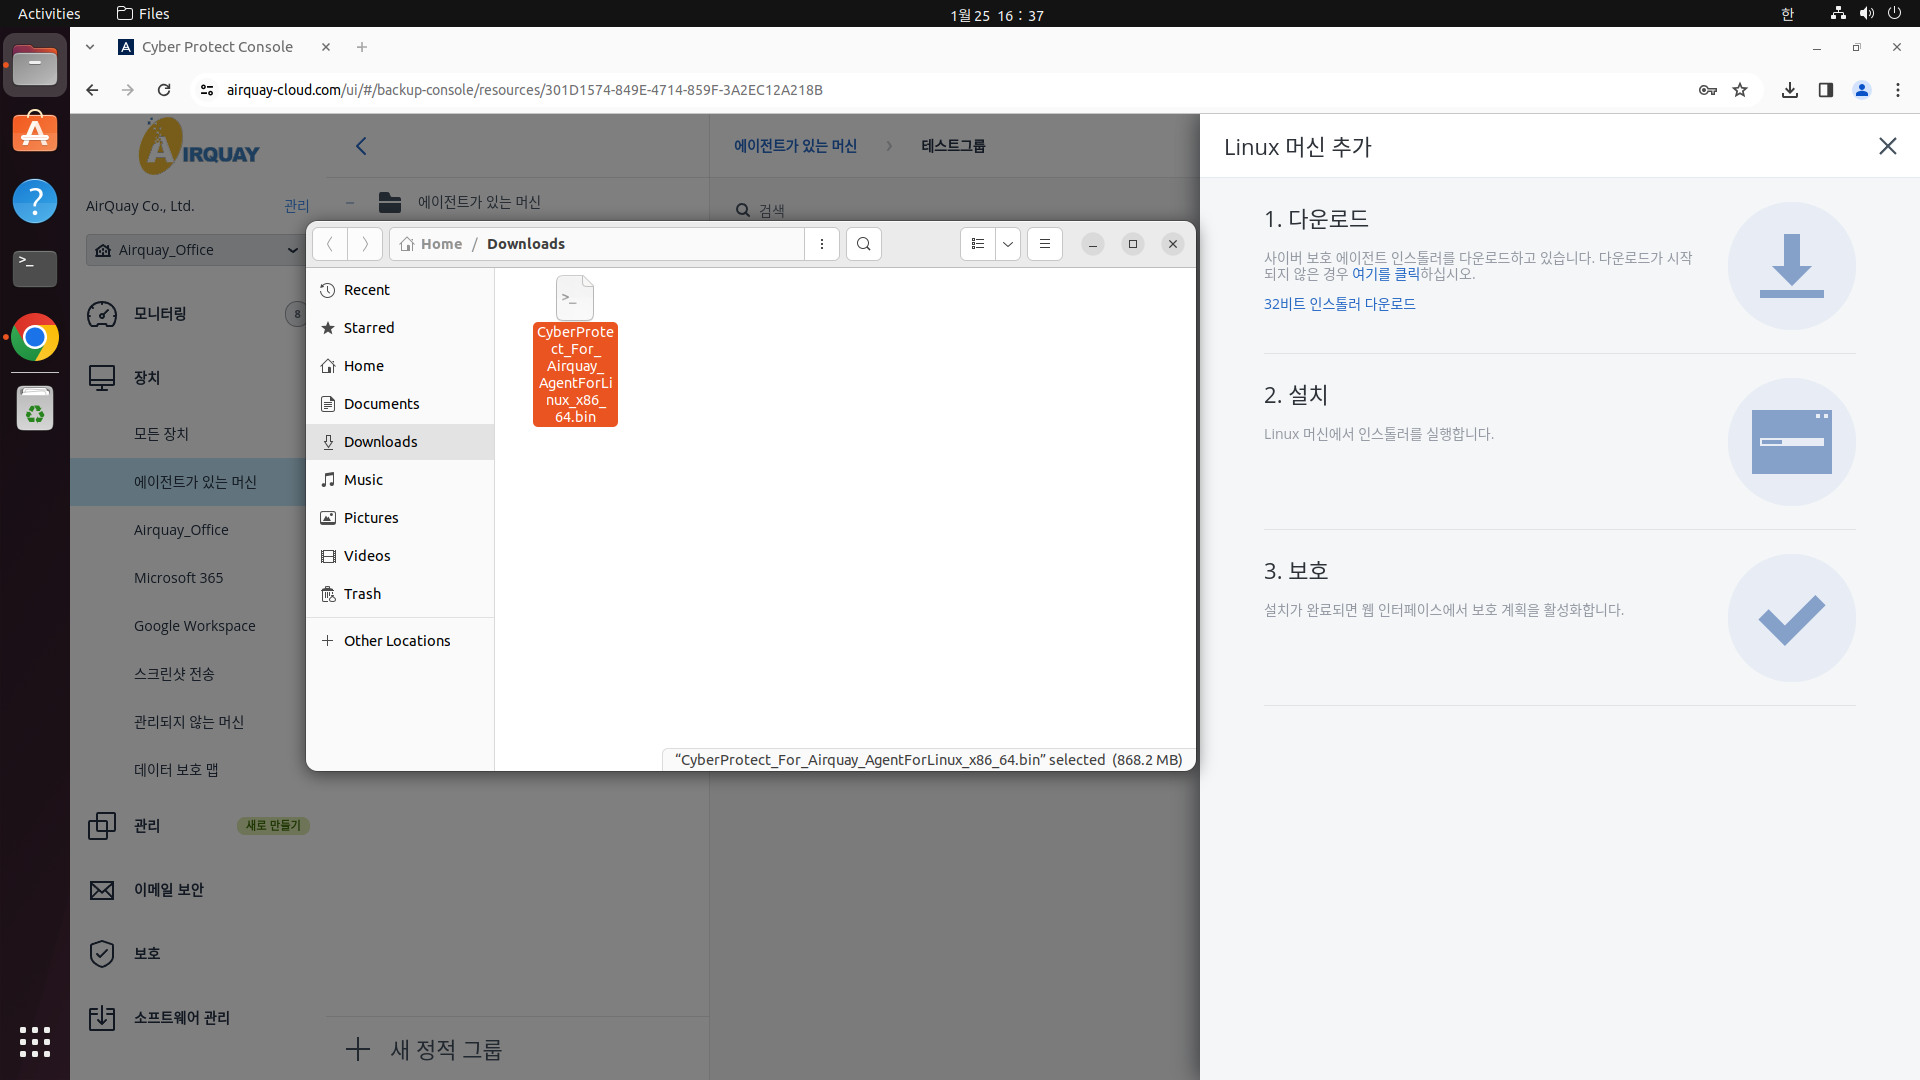Close the Linux machine add panel
Viewport: 1920px width, 1080px height.
click(x=1887, y=146)
